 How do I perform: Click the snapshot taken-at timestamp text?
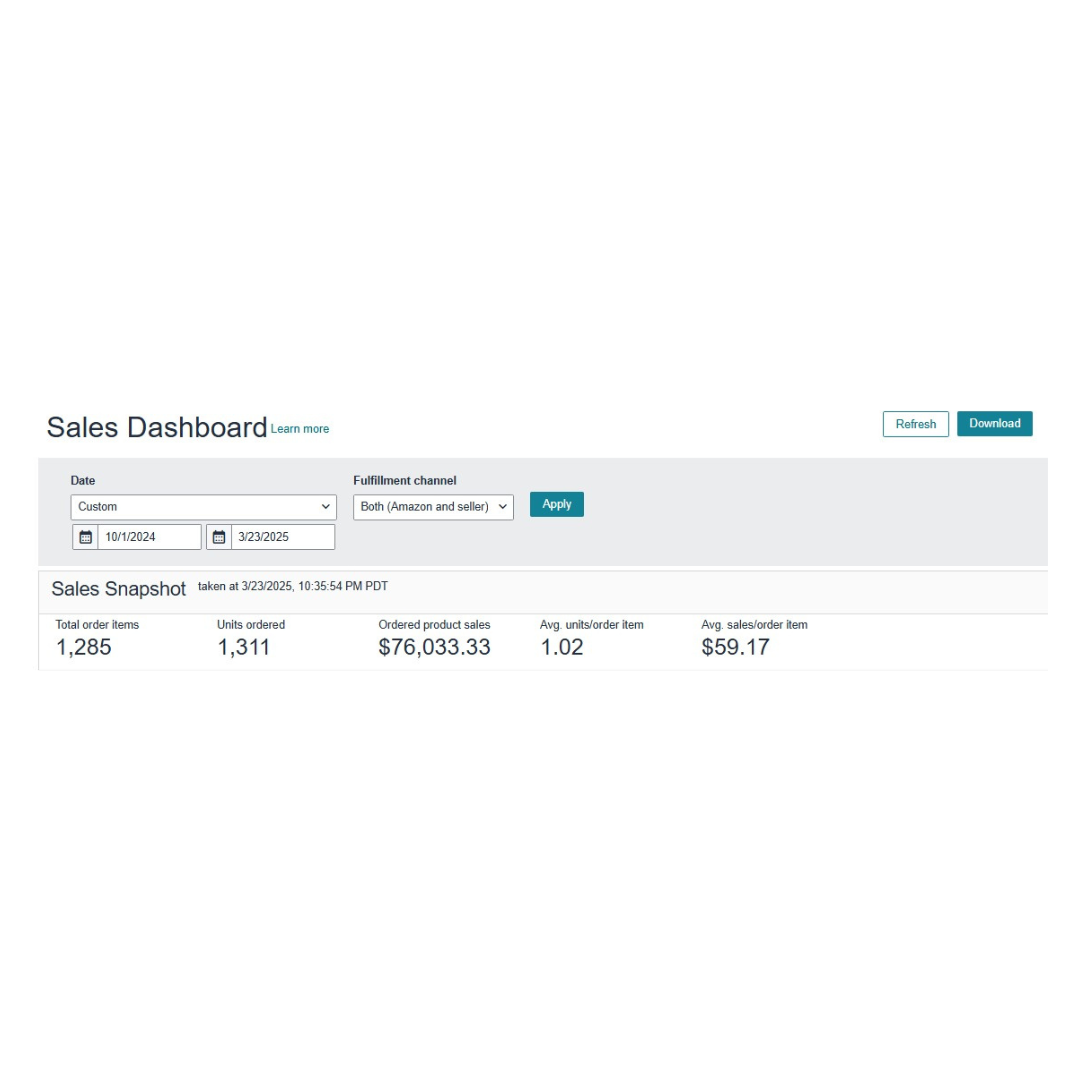[293, 586]
